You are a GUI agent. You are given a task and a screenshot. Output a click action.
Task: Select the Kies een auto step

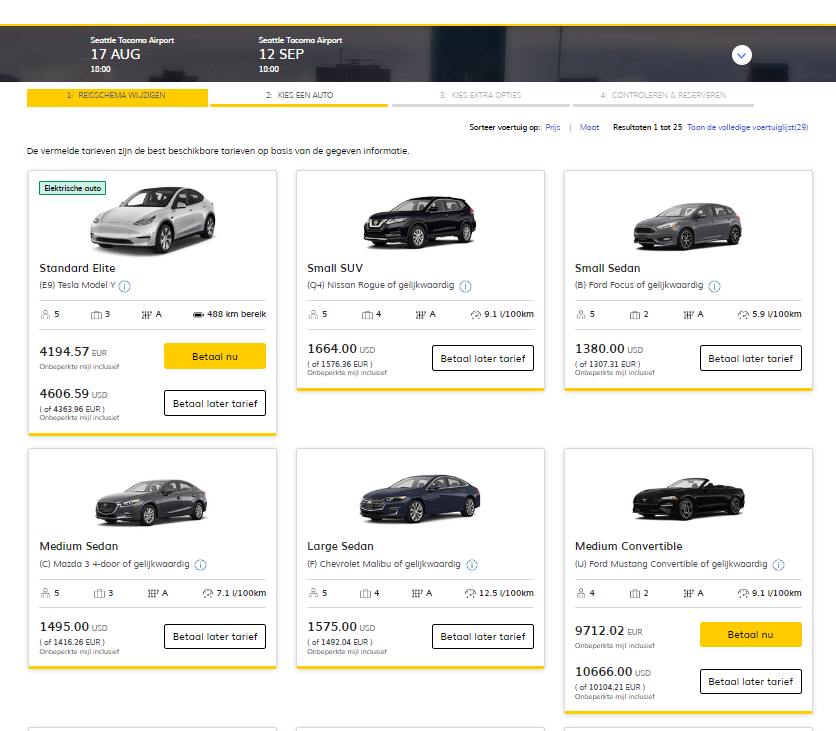(299, 96)
